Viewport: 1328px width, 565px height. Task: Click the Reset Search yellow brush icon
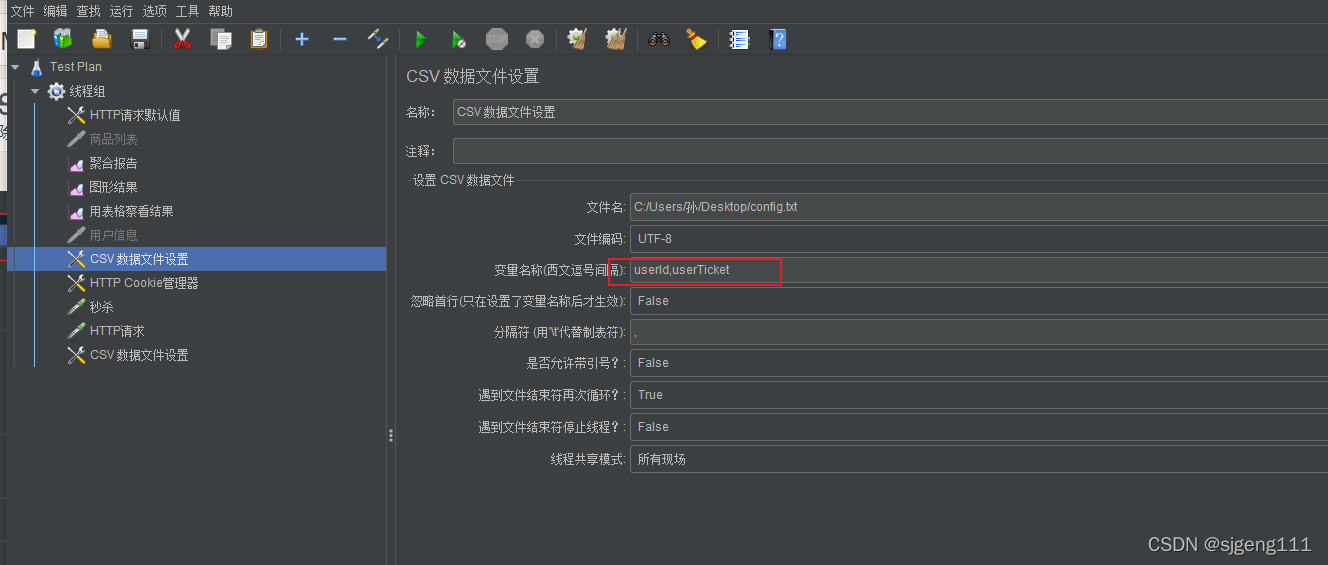tap(696, 39)
